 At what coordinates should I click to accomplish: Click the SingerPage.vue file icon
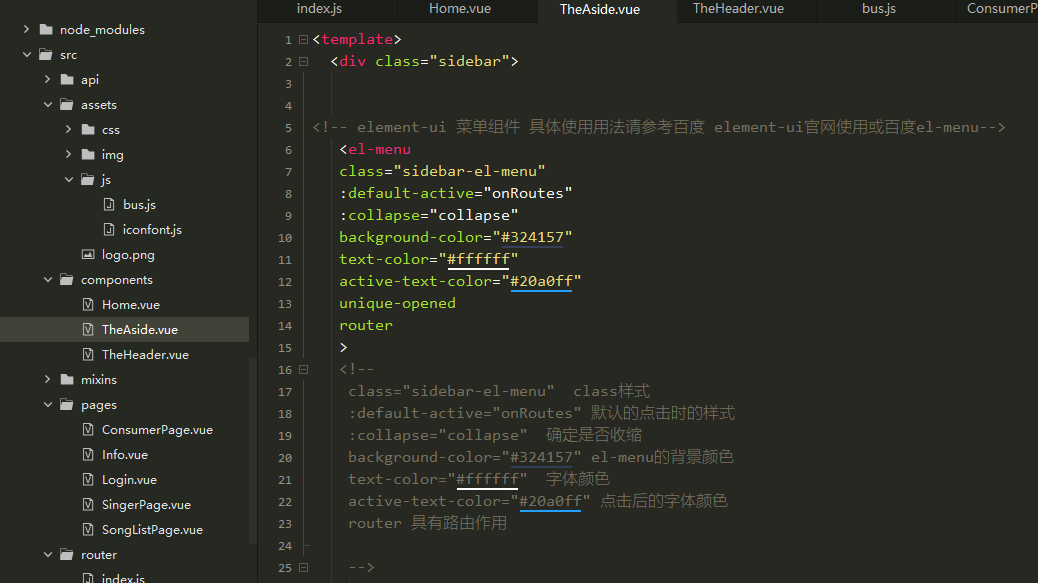click(88, 504)
